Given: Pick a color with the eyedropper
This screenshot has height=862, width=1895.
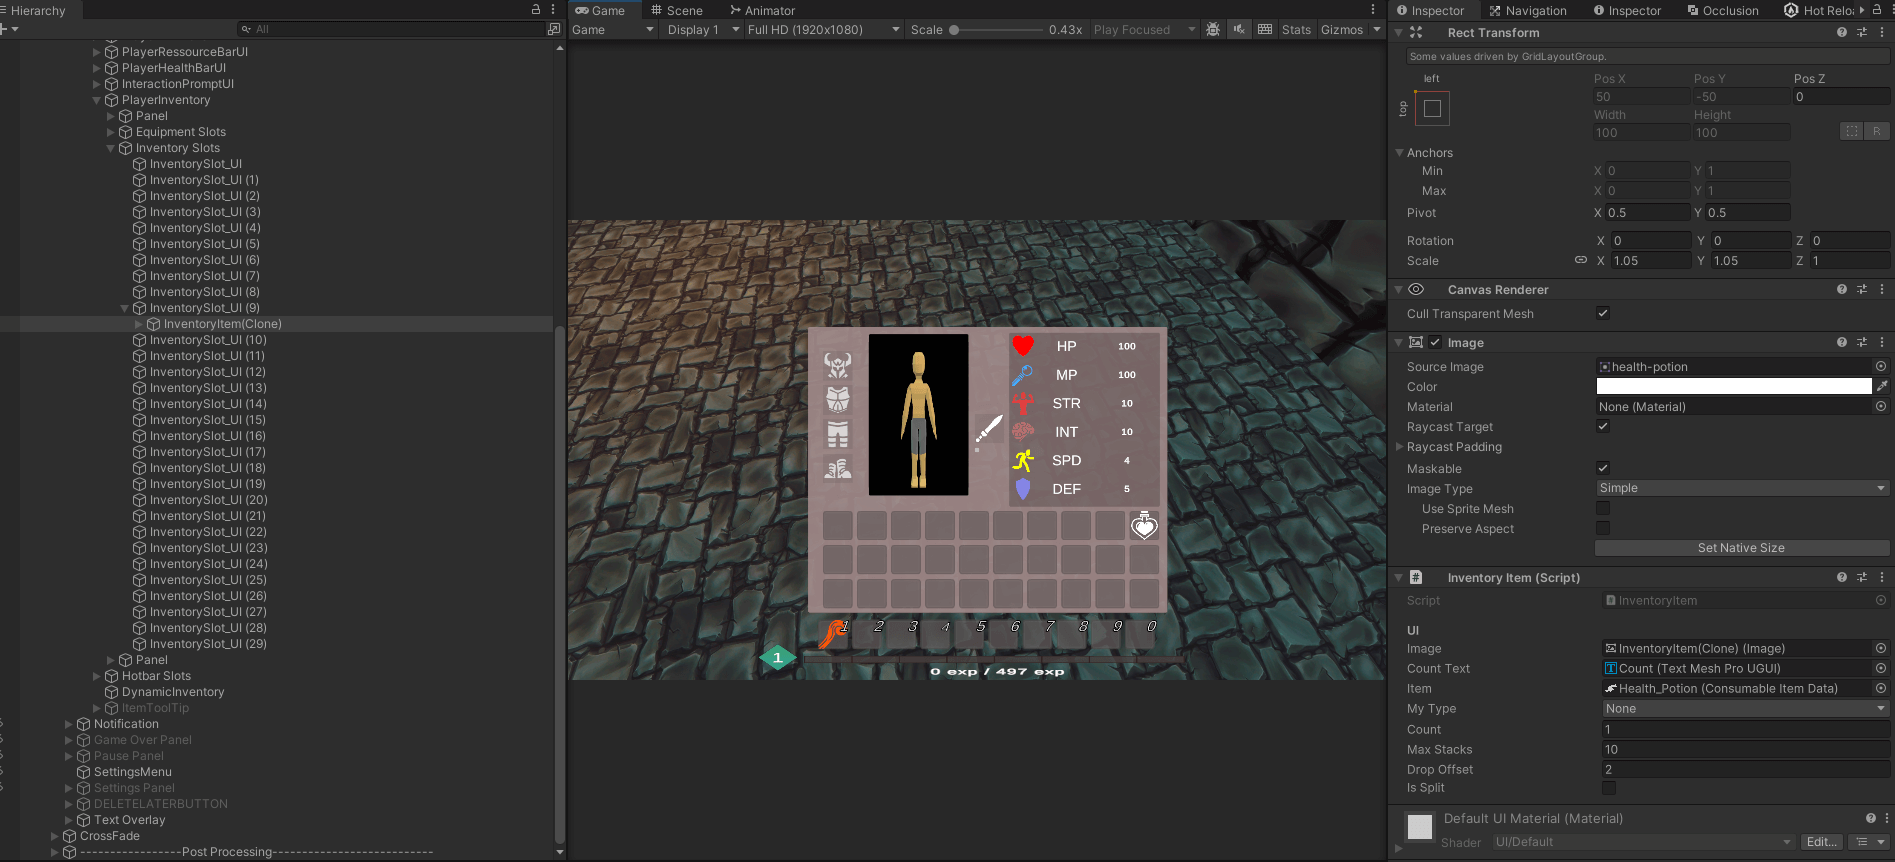Looking at the screenshot, I should (x=1882, y=386).
